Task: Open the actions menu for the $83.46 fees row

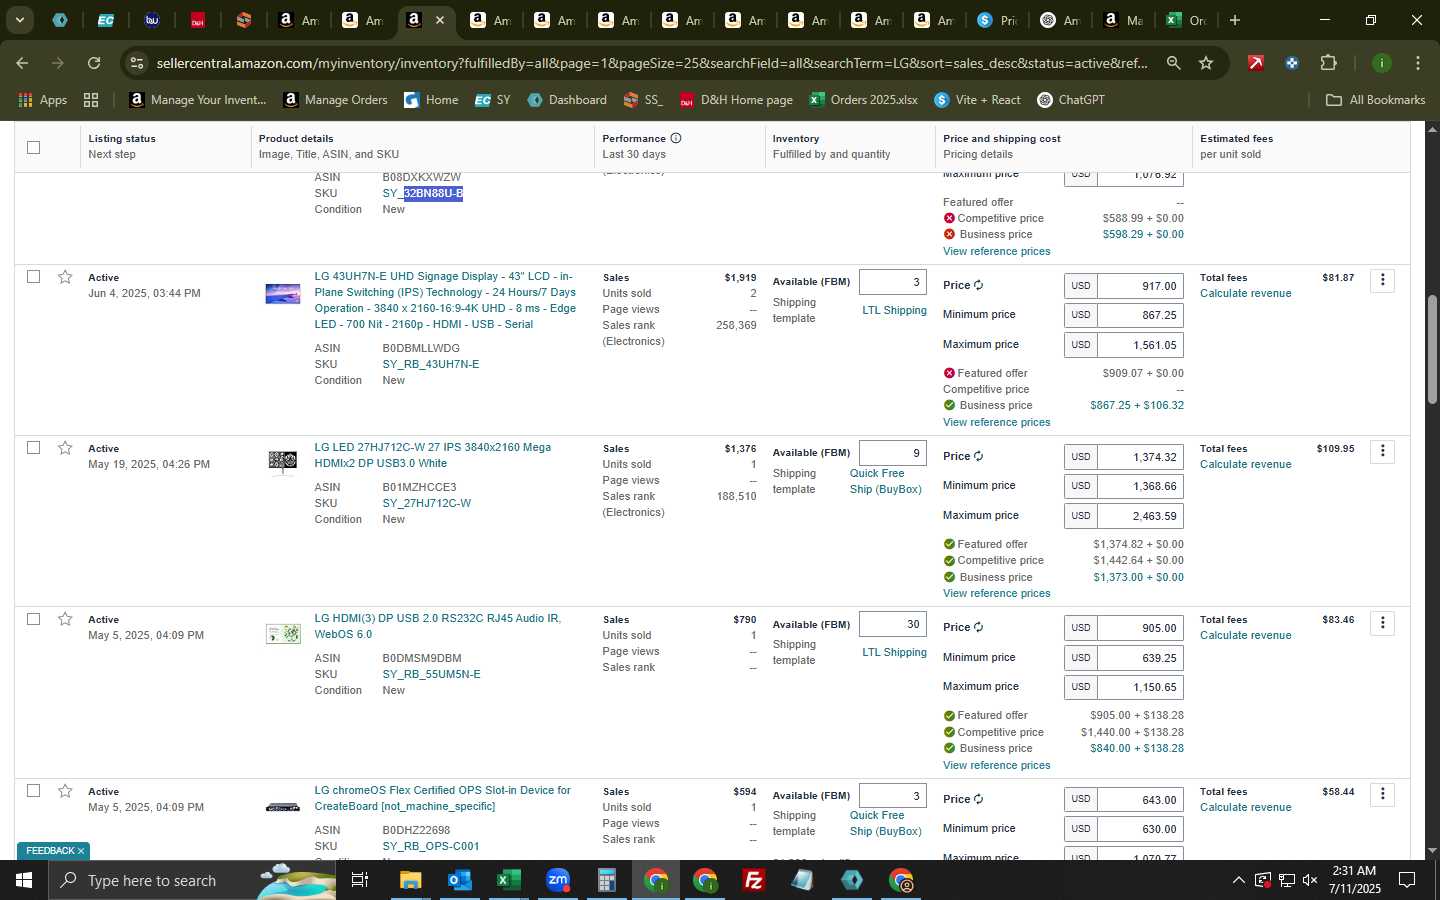Action: tap(1382, 623)
